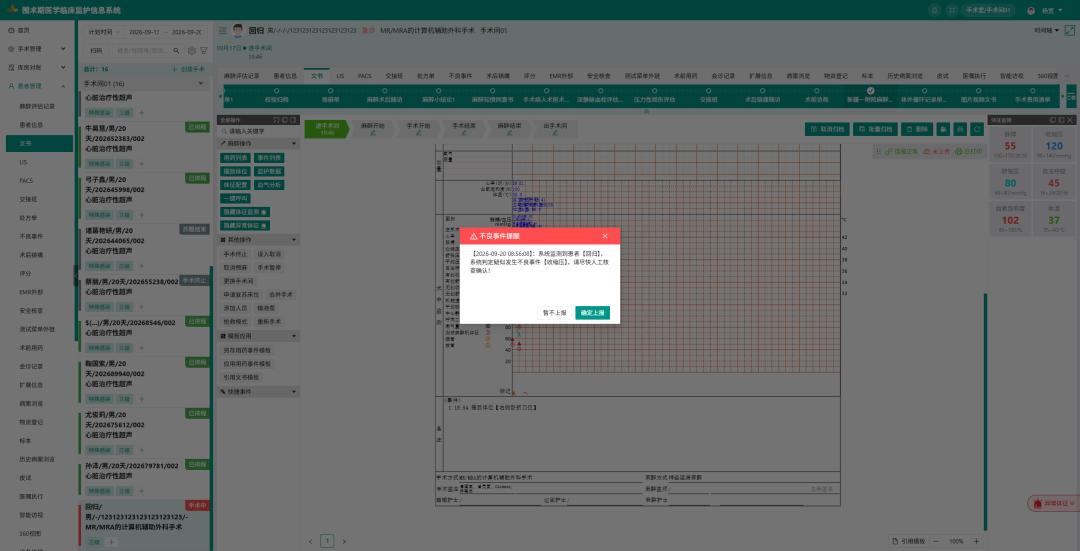Open the 时间轴 dropdown

point(1047,30)
